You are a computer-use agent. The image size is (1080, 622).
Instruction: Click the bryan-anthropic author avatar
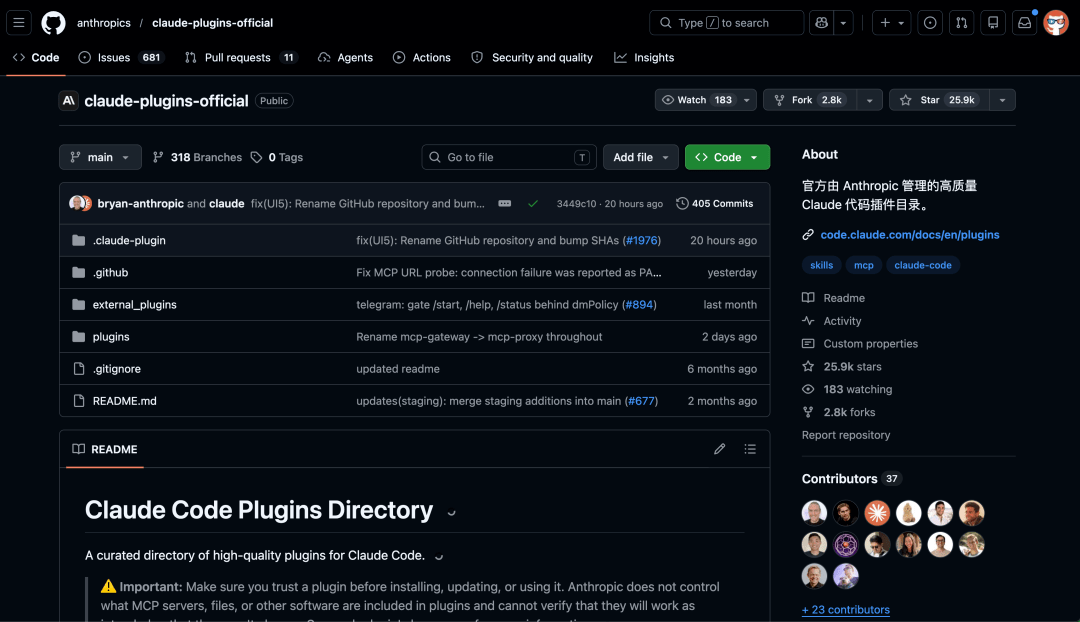[x=76, y=203]
